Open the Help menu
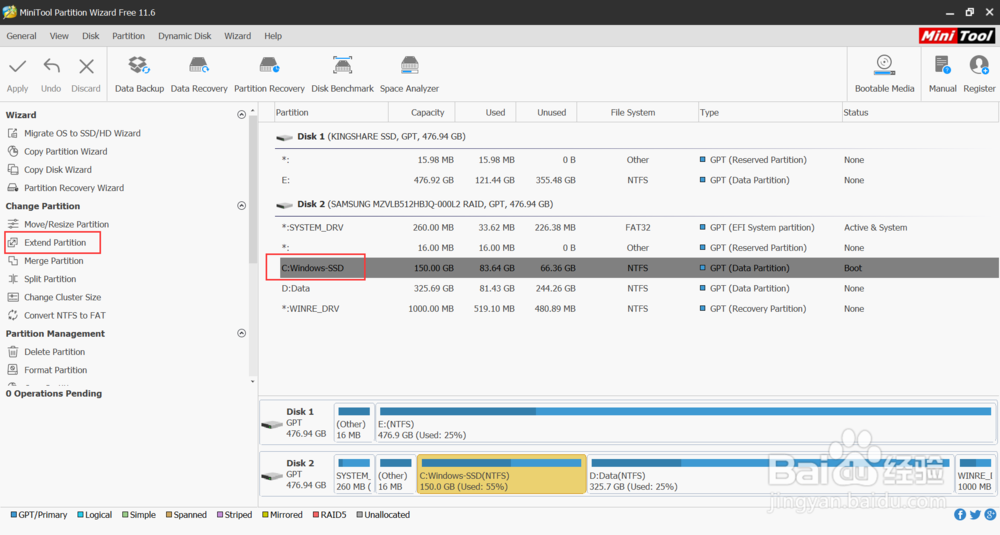Viewport: 1000px width, 535px height. tap(273, 36)
